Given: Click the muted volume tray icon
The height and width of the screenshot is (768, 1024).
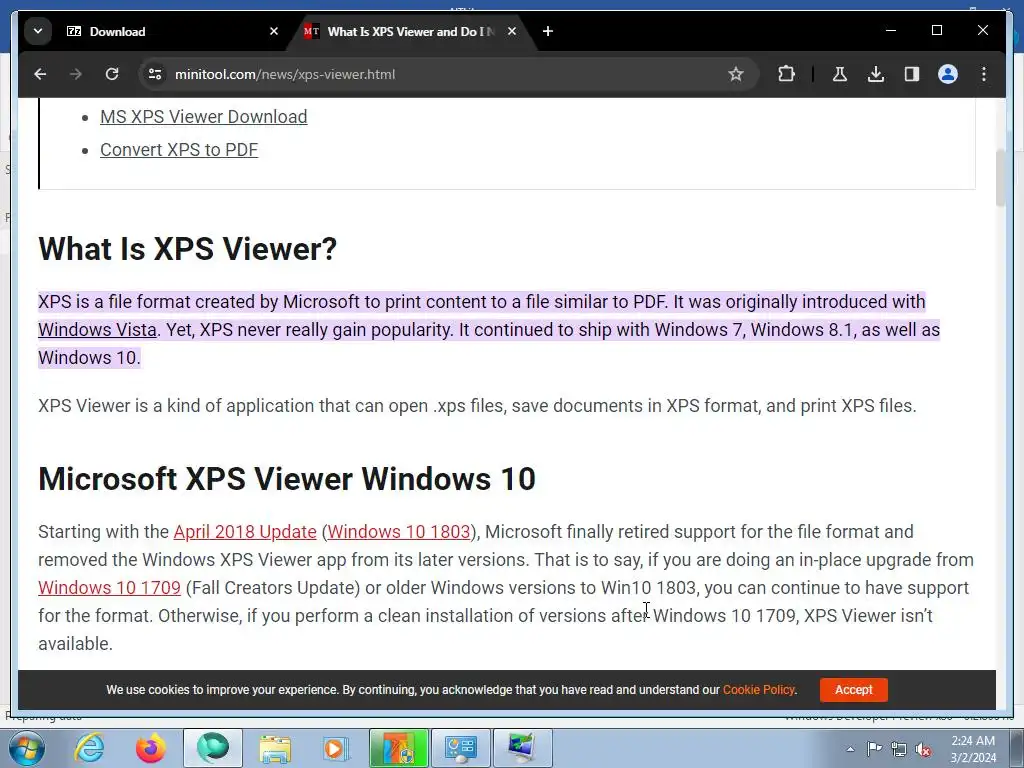Looking at the screenshot, I should [x=923, y=749].
